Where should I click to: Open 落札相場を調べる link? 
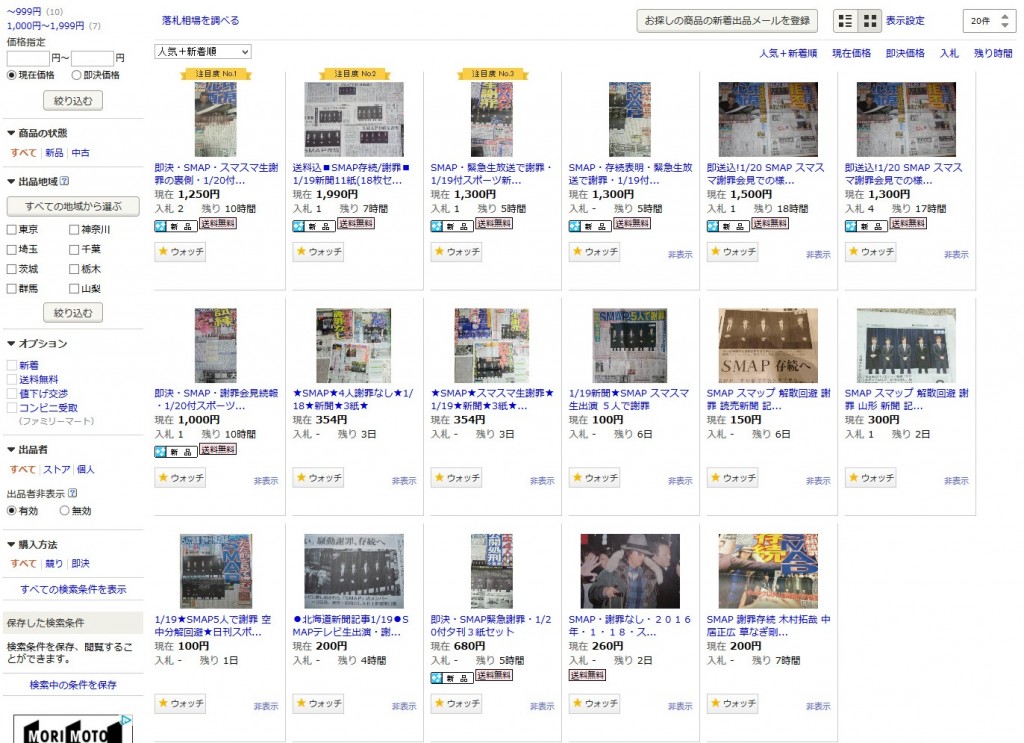click(x=200, y=21)
